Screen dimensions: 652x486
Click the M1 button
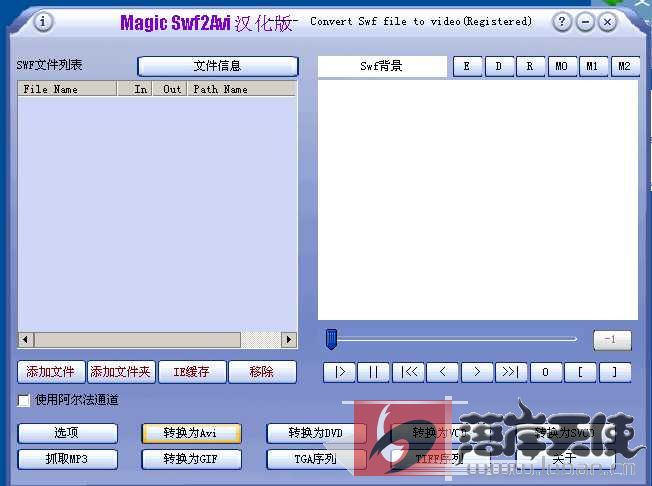coord(593,67)
